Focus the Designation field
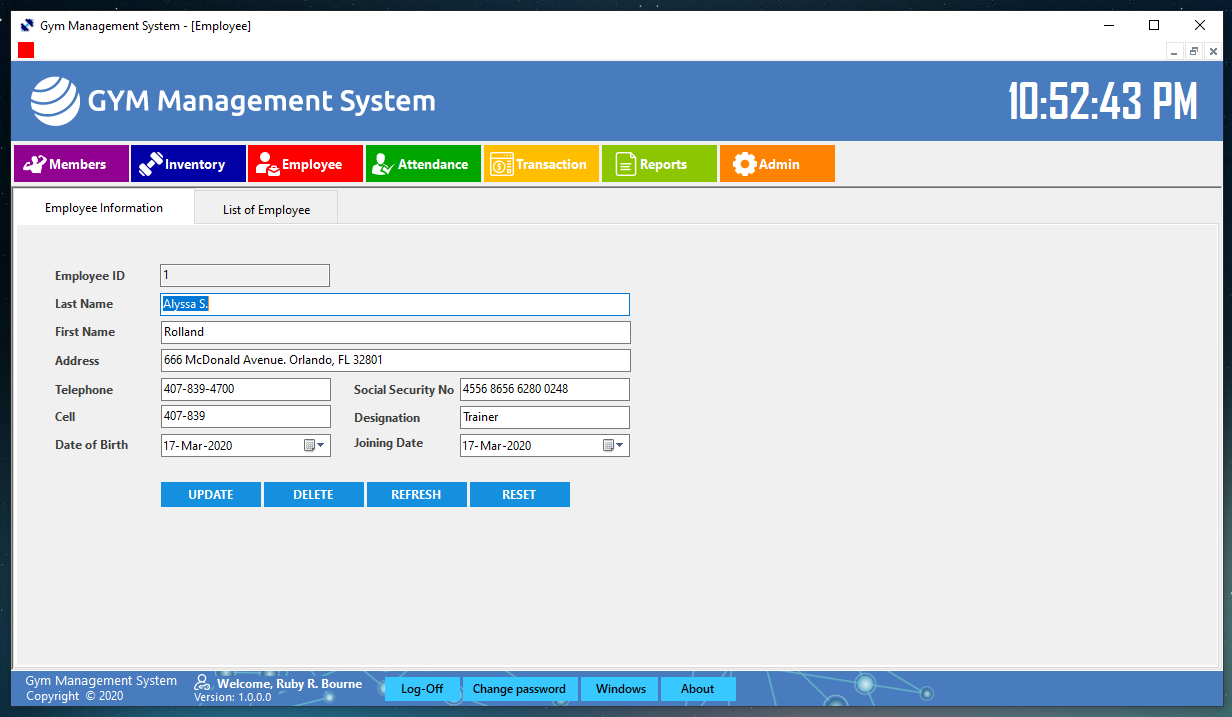This screenshot has height=717, width=1232. coord(545,417)
